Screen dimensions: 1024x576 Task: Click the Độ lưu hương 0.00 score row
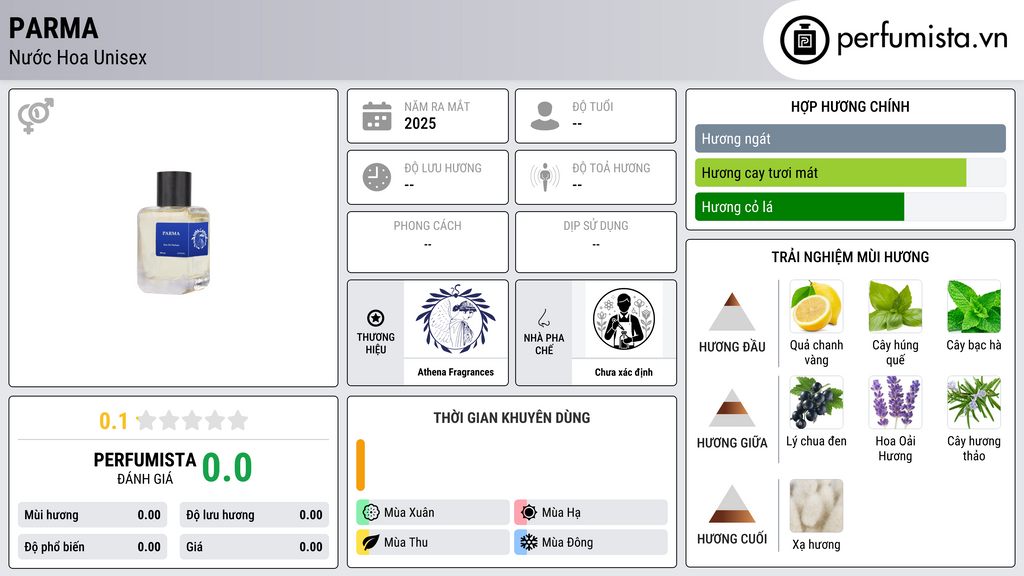pyautogui.click(x=254, y=515)
